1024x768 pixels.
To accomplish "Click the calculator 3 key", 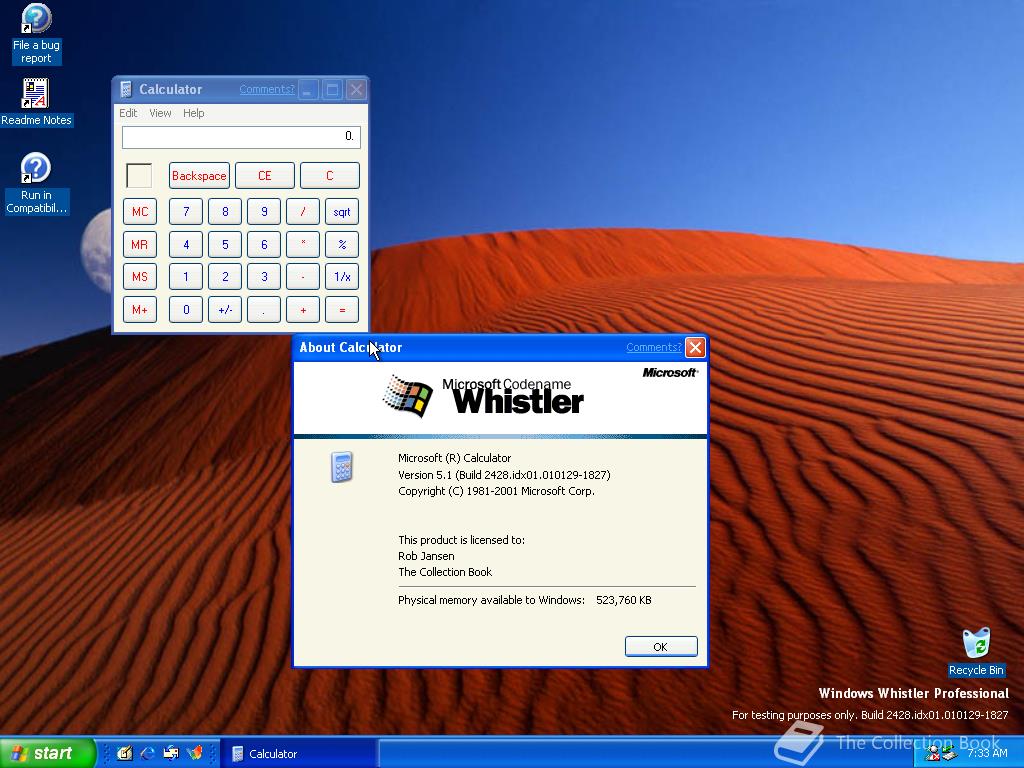I will (x=264, y=277).
